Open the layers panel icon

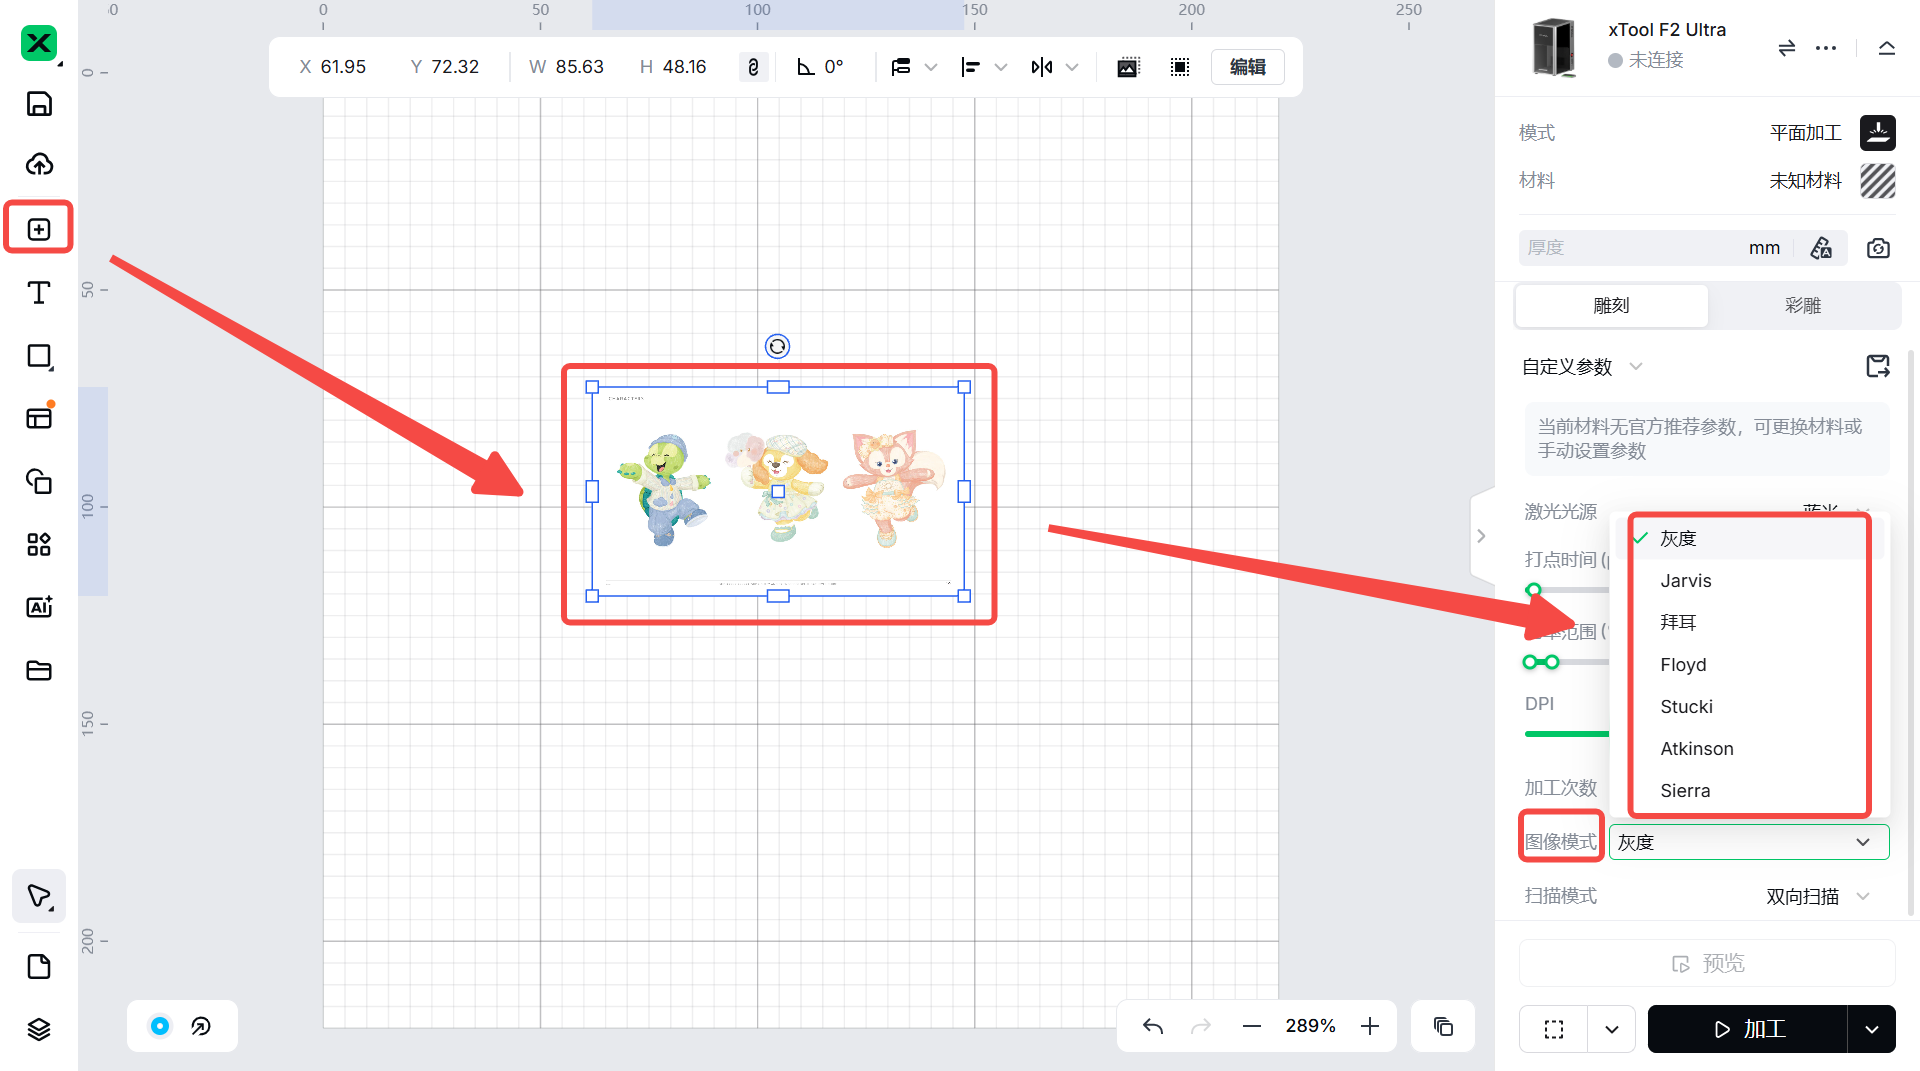pos(39,1029)
